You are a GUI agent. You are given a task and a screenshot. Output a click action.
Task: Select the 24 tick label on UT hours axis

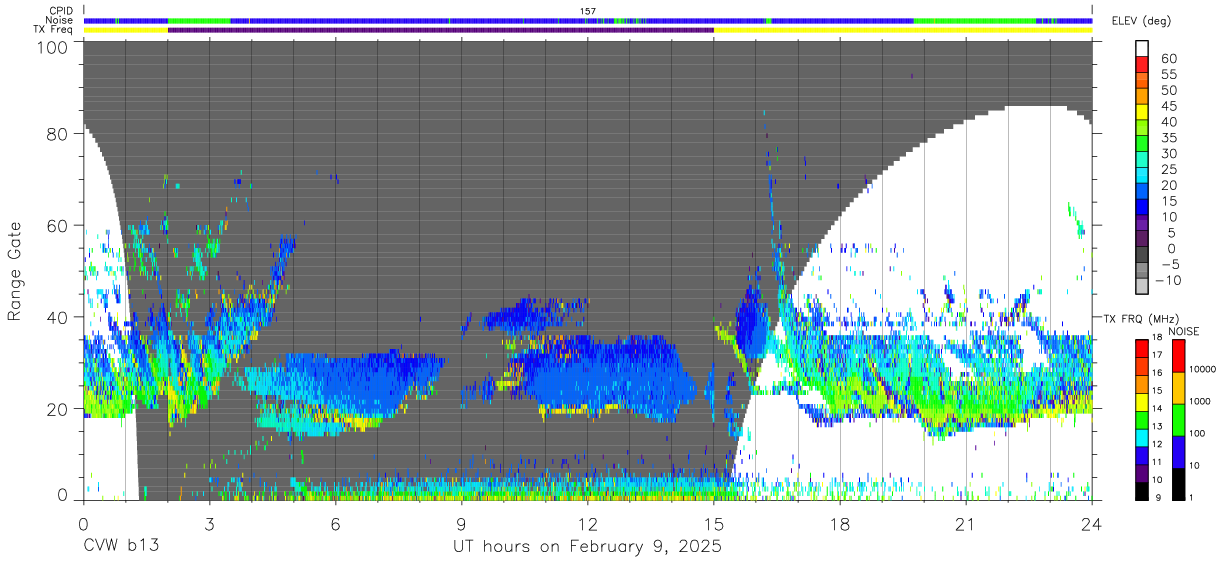point(1092,523)
